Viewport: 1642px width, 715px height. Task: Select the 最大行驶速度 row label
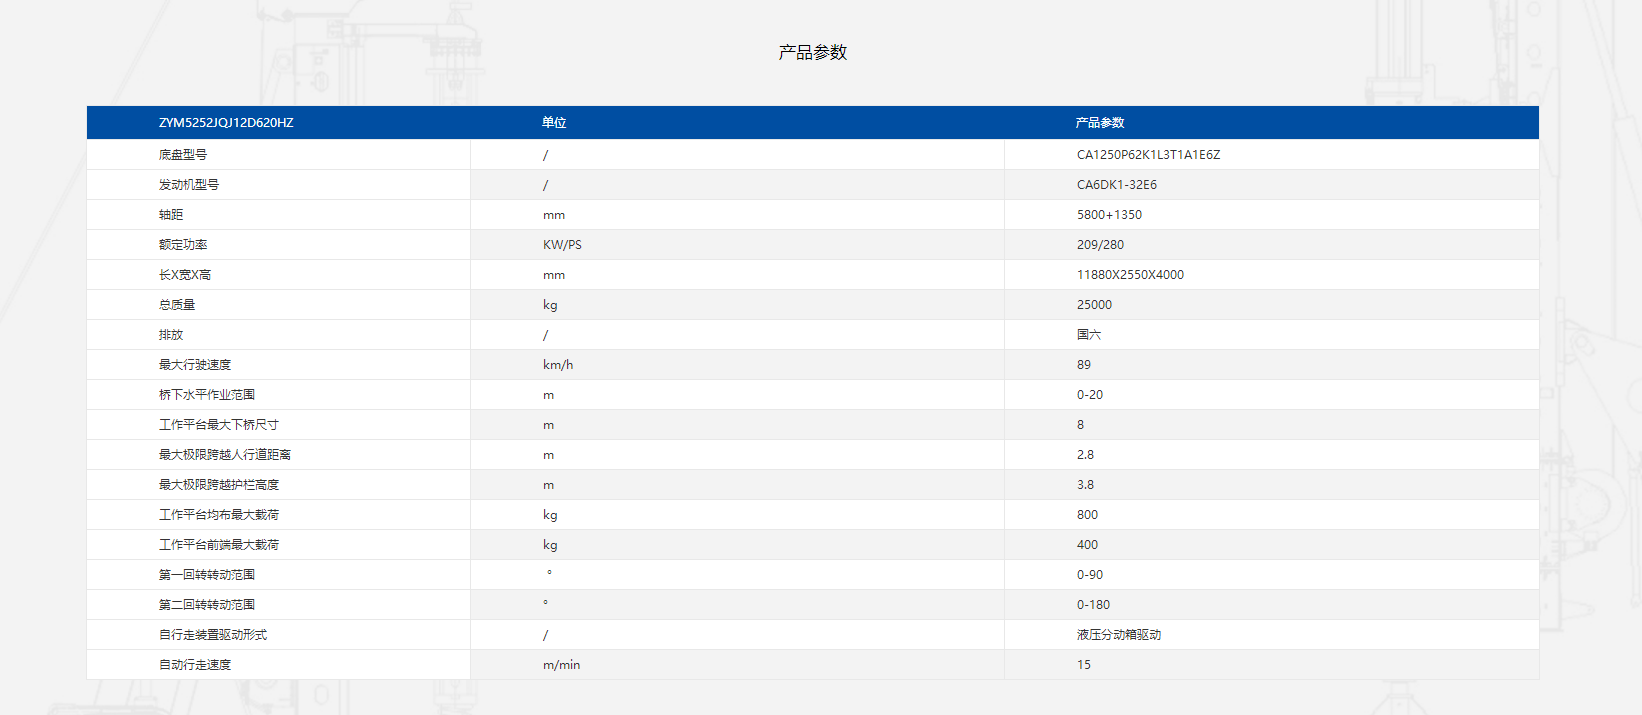[195, 365]
